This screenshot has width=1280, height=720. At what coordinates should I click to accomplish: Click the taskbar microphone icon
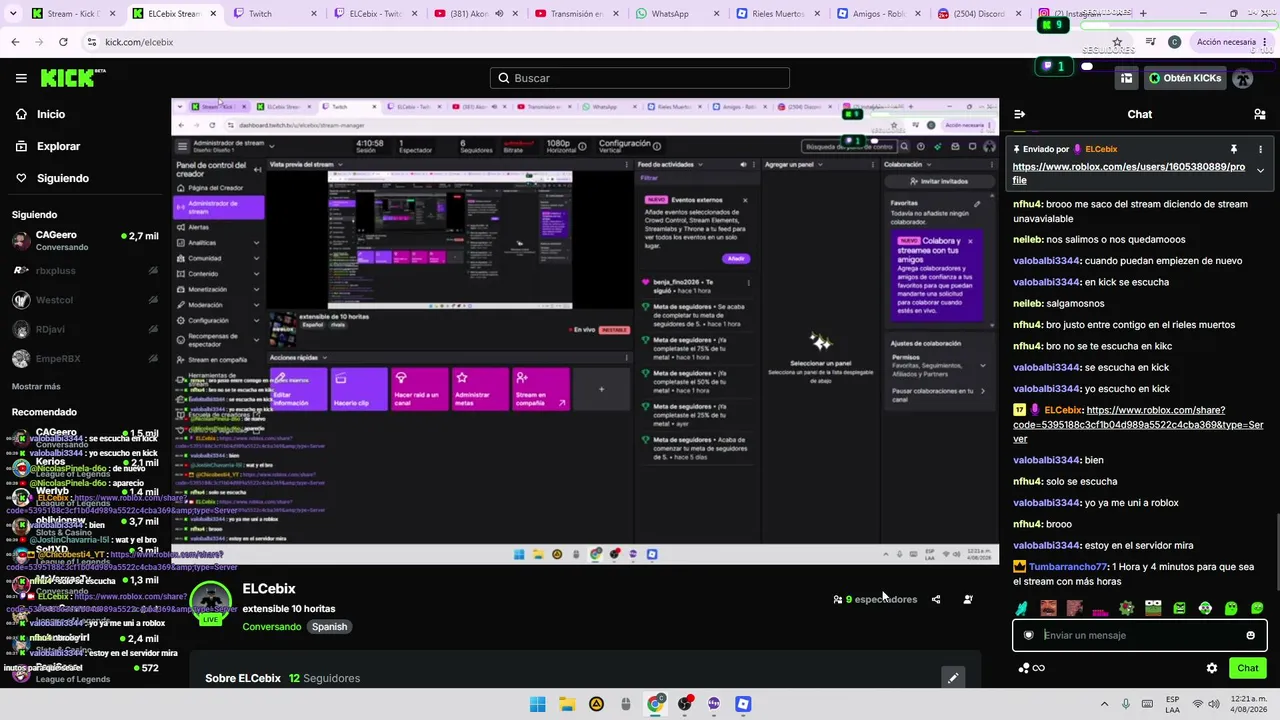[x=1127, y=704]
